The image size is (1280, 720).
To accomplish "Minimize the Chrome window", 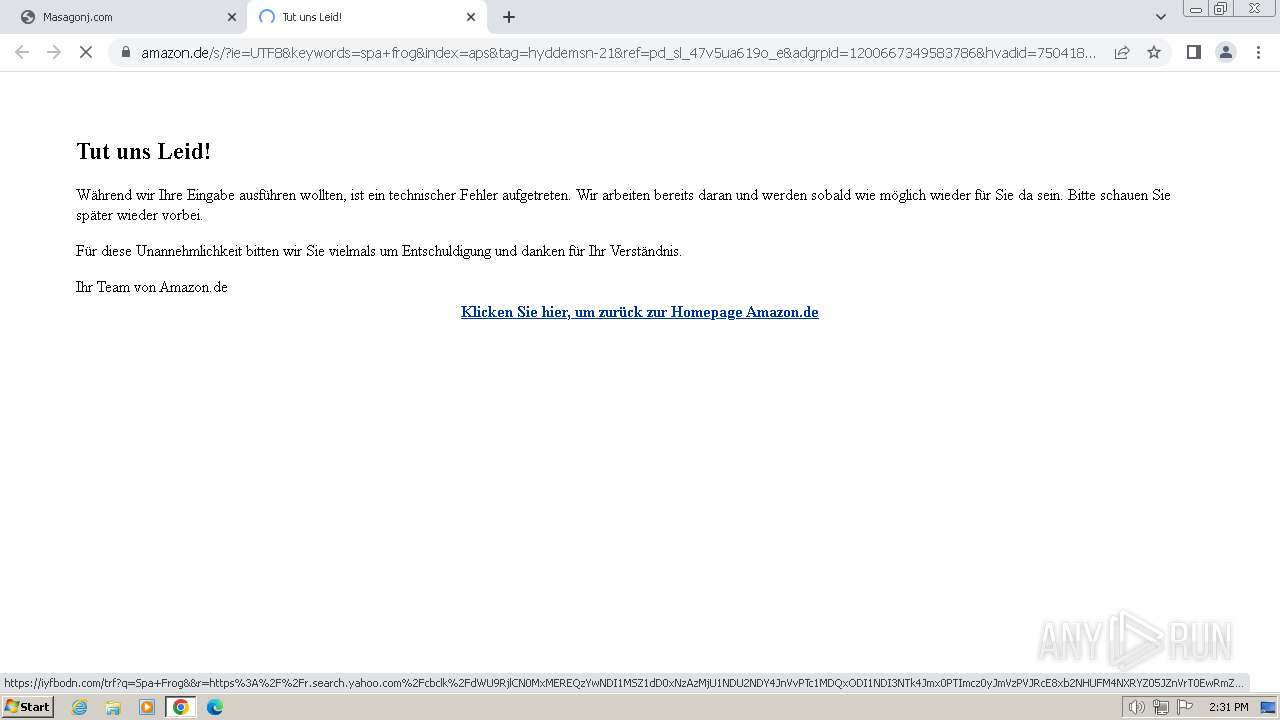I will click(1196, 9).
